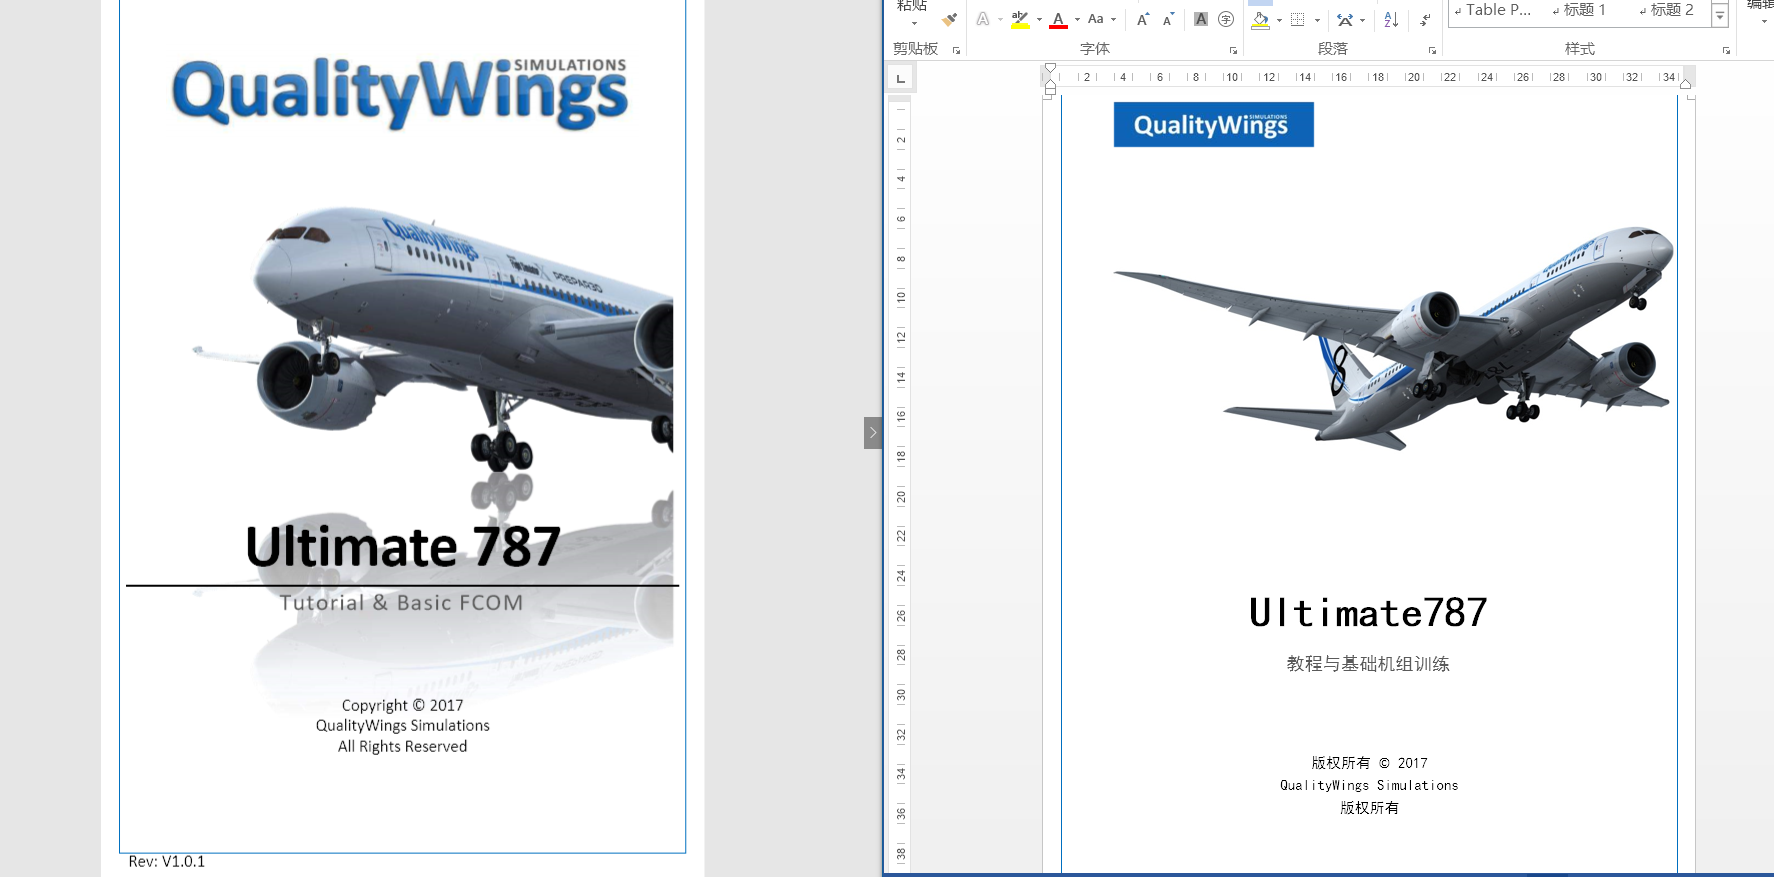Click the 20 mark on horizontal ruler
Viewport: 1774px width, 877px height.
coord(1414,77)
